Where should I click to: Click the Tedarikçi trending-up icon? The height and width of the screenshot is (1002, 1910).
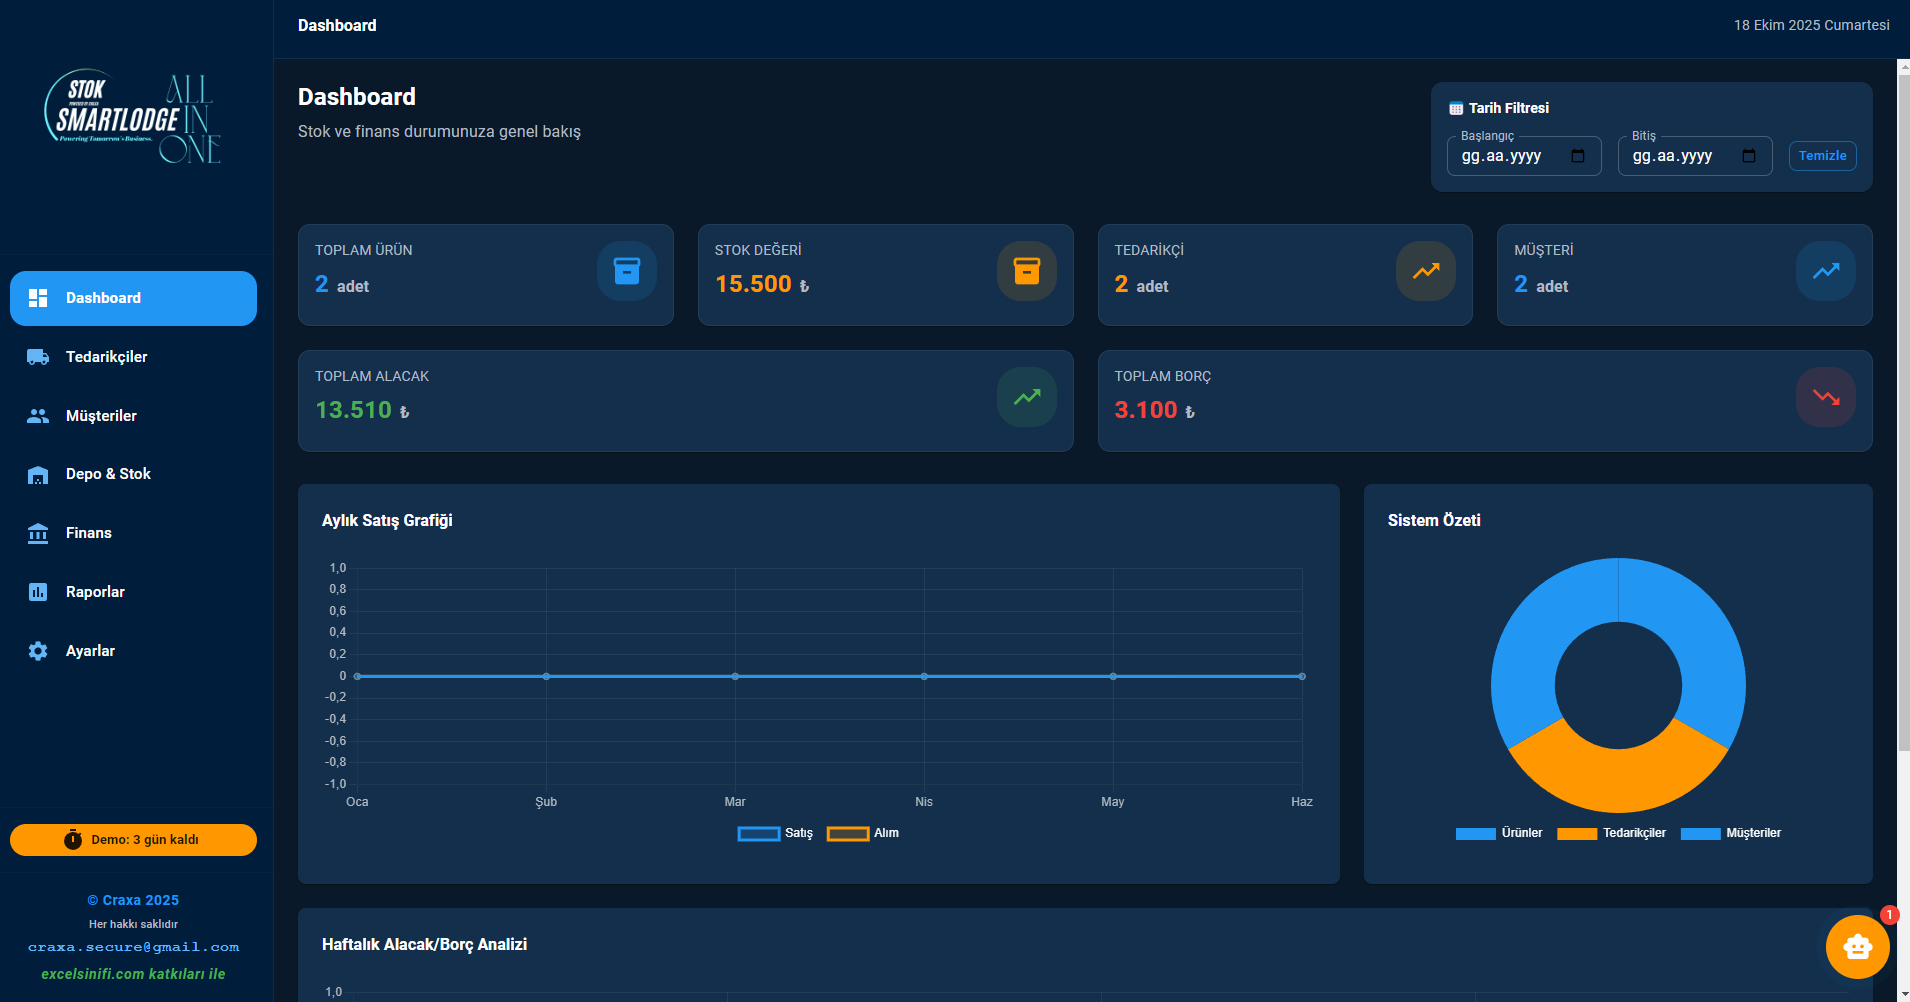[1426, 271]
